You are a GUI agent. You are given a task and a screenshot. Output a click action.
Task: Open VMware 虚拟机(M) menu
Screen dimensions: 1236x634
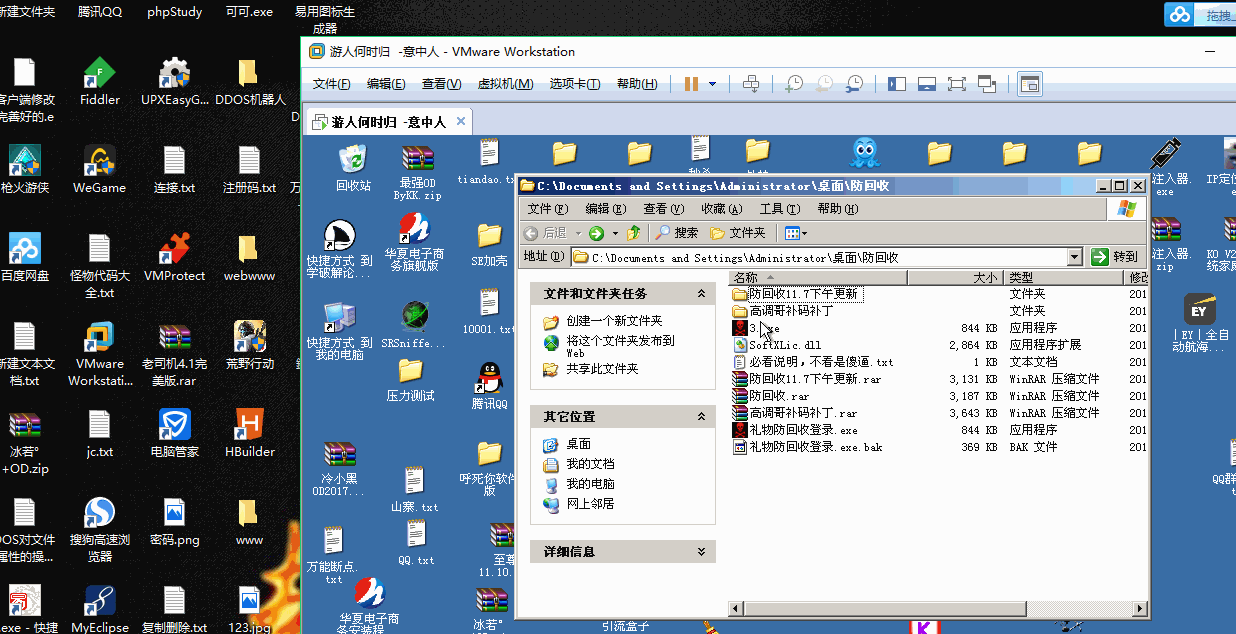(505, 84)
